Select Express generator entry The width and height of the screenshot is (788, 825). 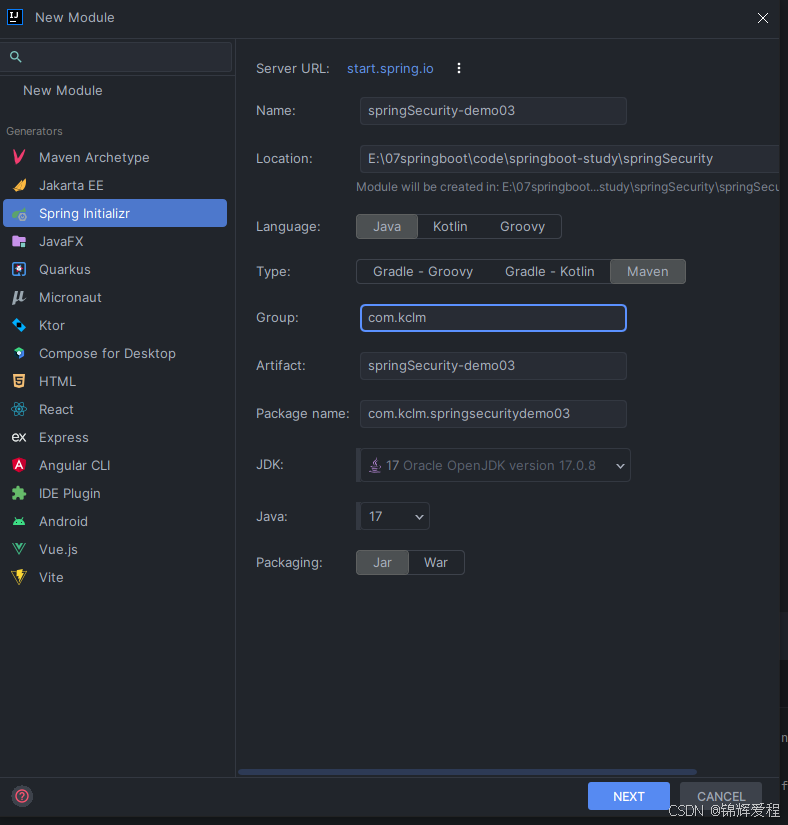115,437
